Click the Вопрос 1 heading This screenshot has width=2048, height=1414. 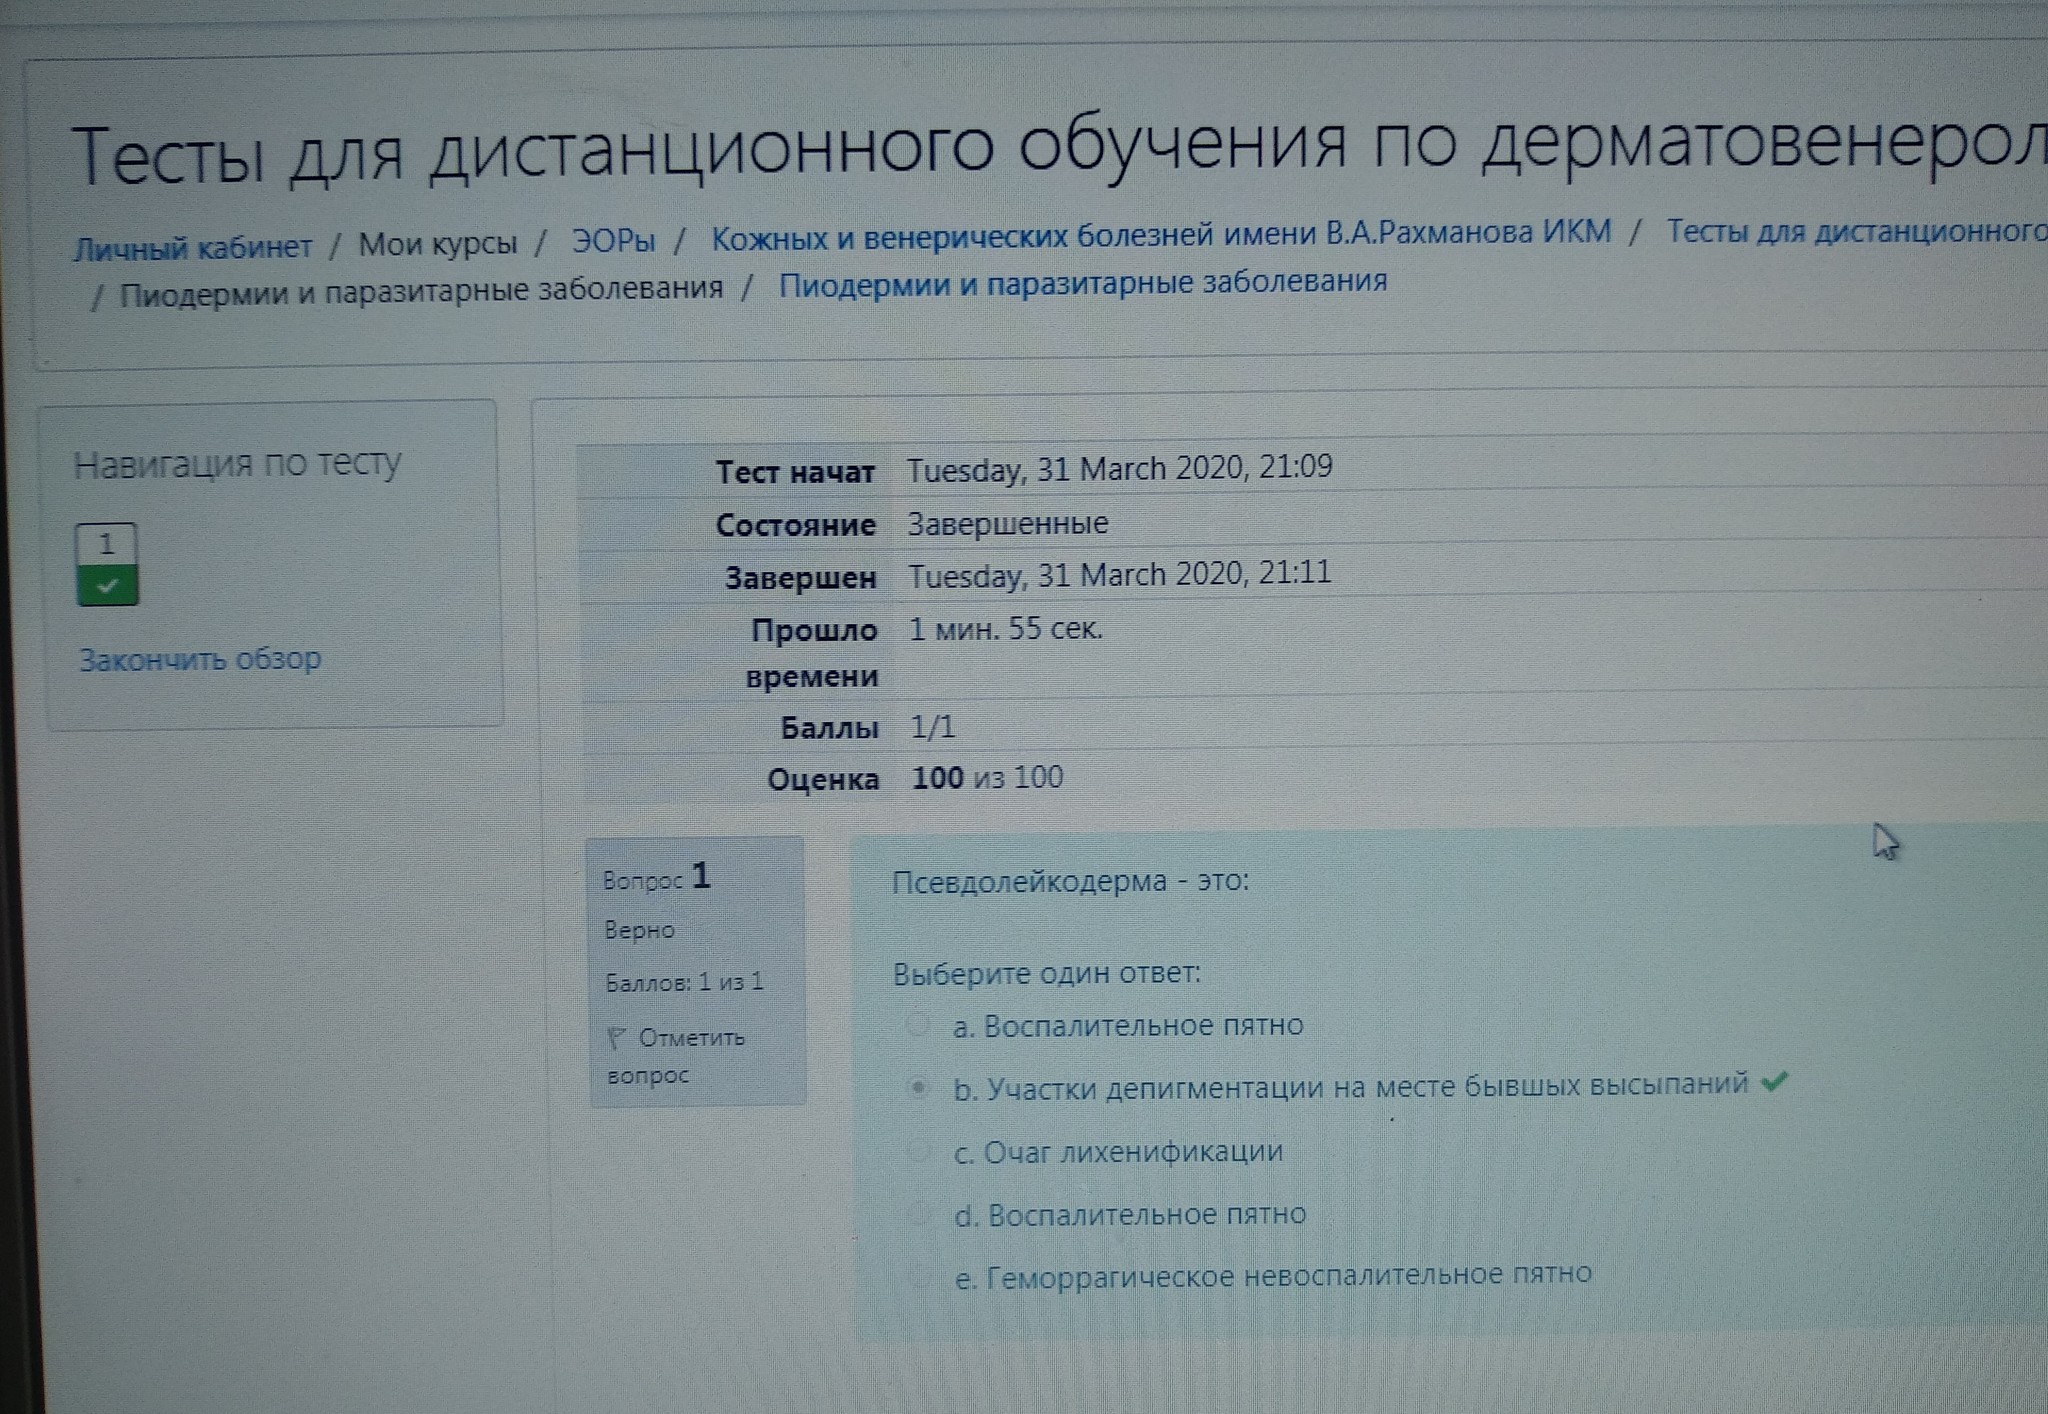pos(657,878)
